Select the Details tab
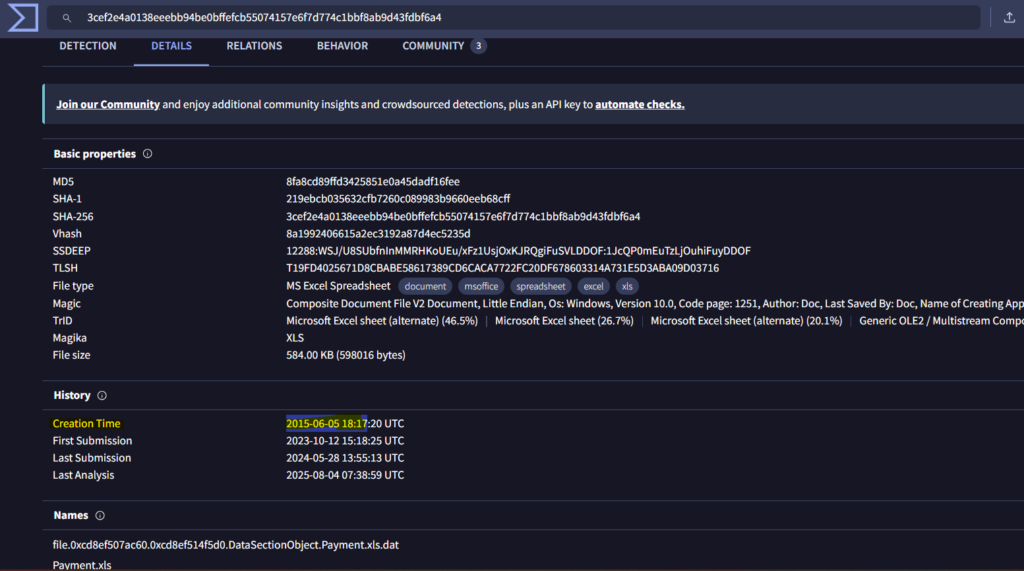 click(x=171, y=46)
